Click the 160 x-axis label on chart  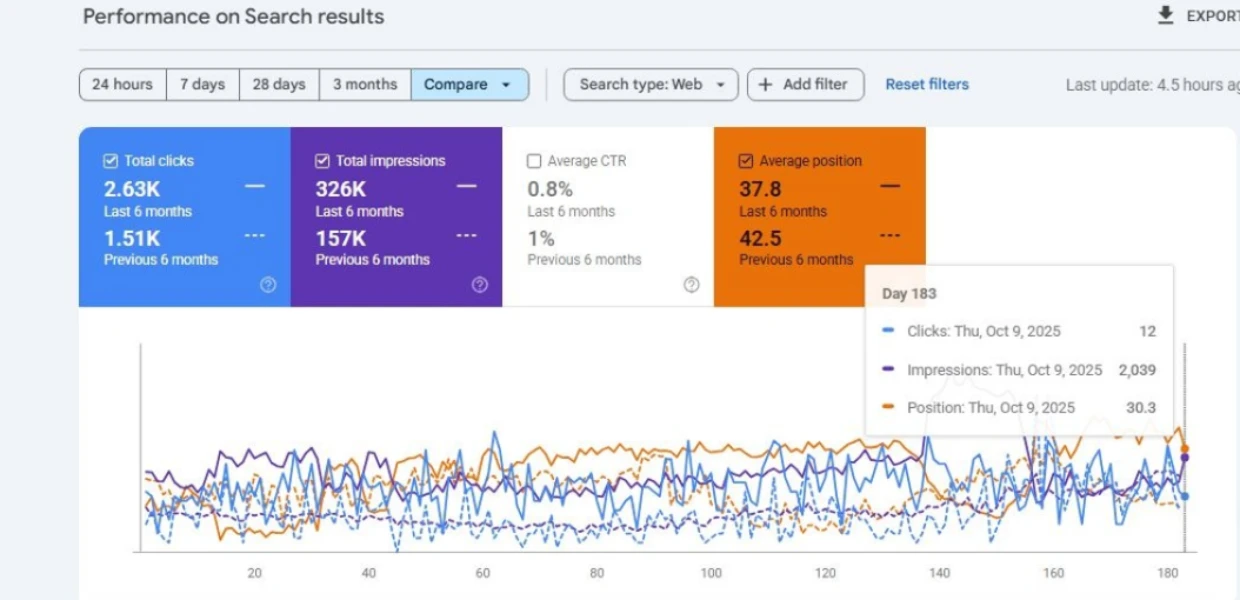[x=1053, y=573]
